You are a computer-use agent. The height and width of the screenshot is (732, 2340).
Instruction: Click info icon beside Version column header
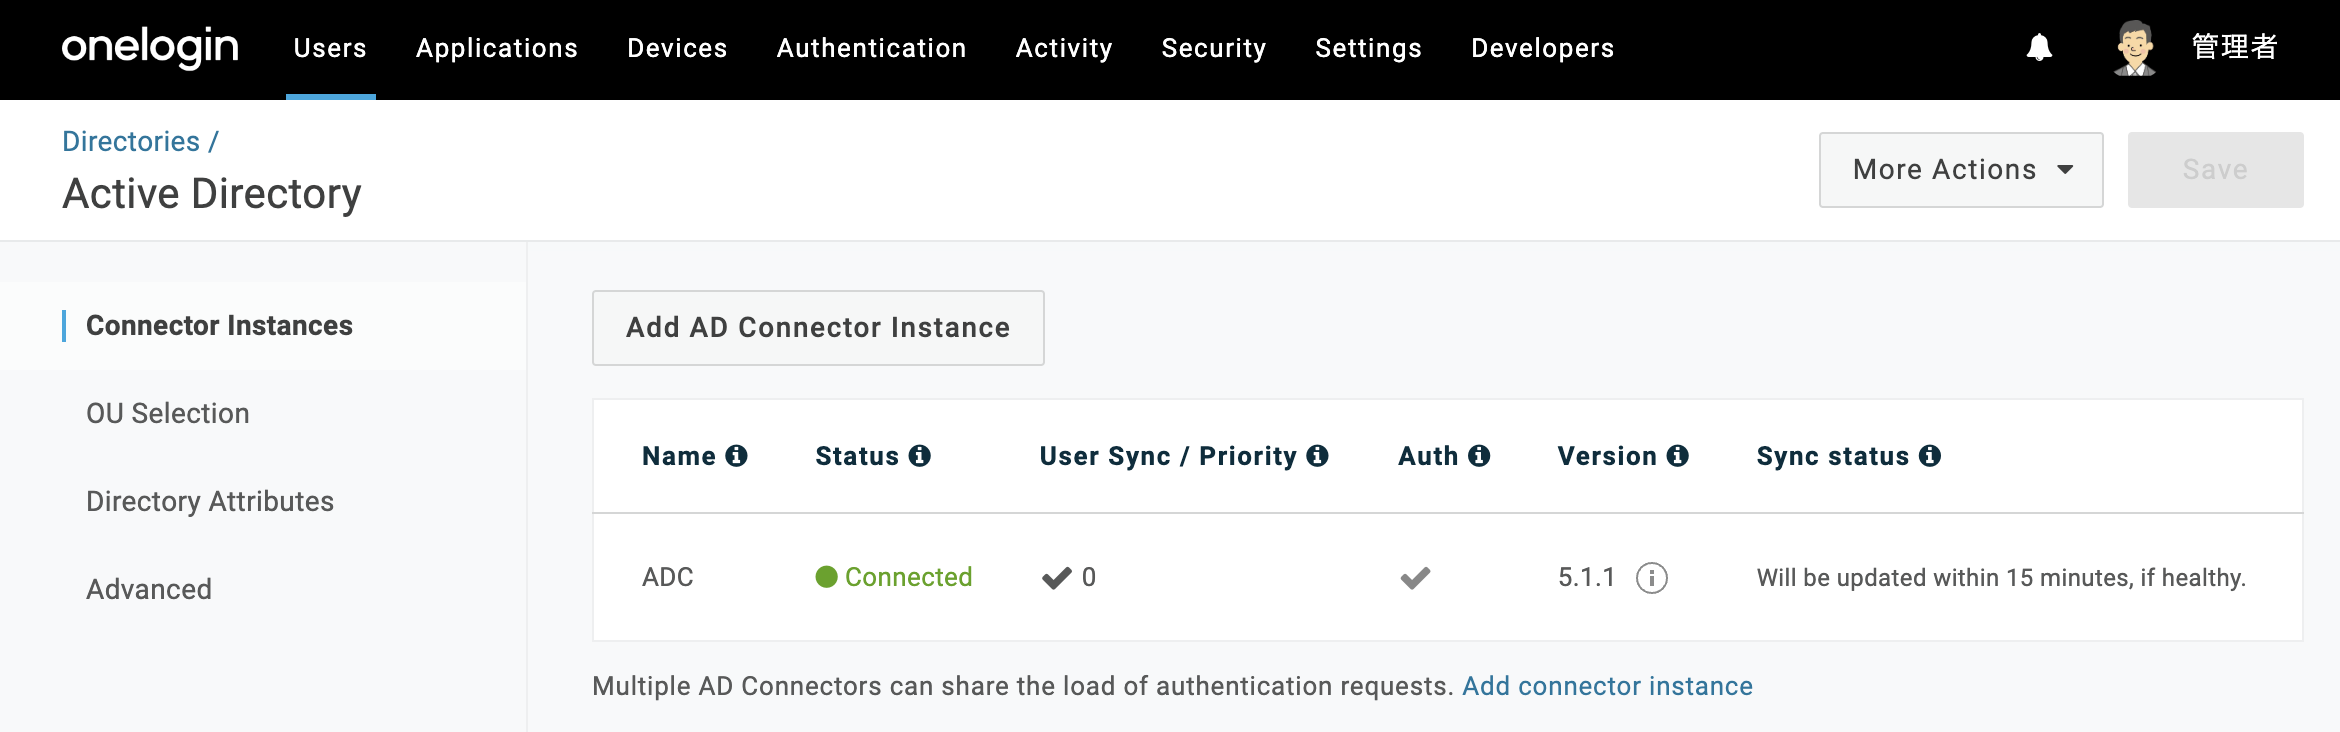click(1678, 456)
